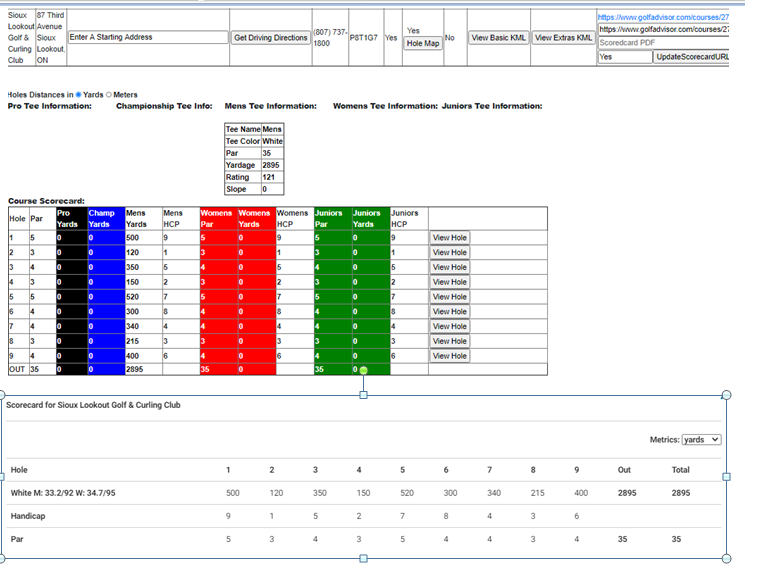Click the Handicap row label
The image size is (768, 573).
[28, 516]
